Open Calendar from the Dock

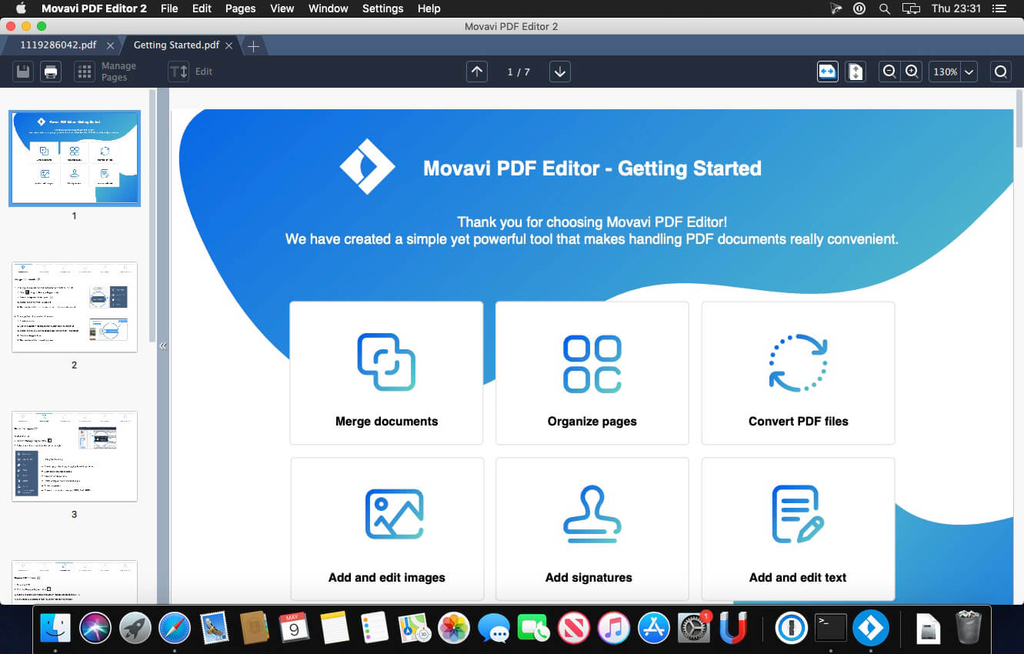tap(294, 628)
